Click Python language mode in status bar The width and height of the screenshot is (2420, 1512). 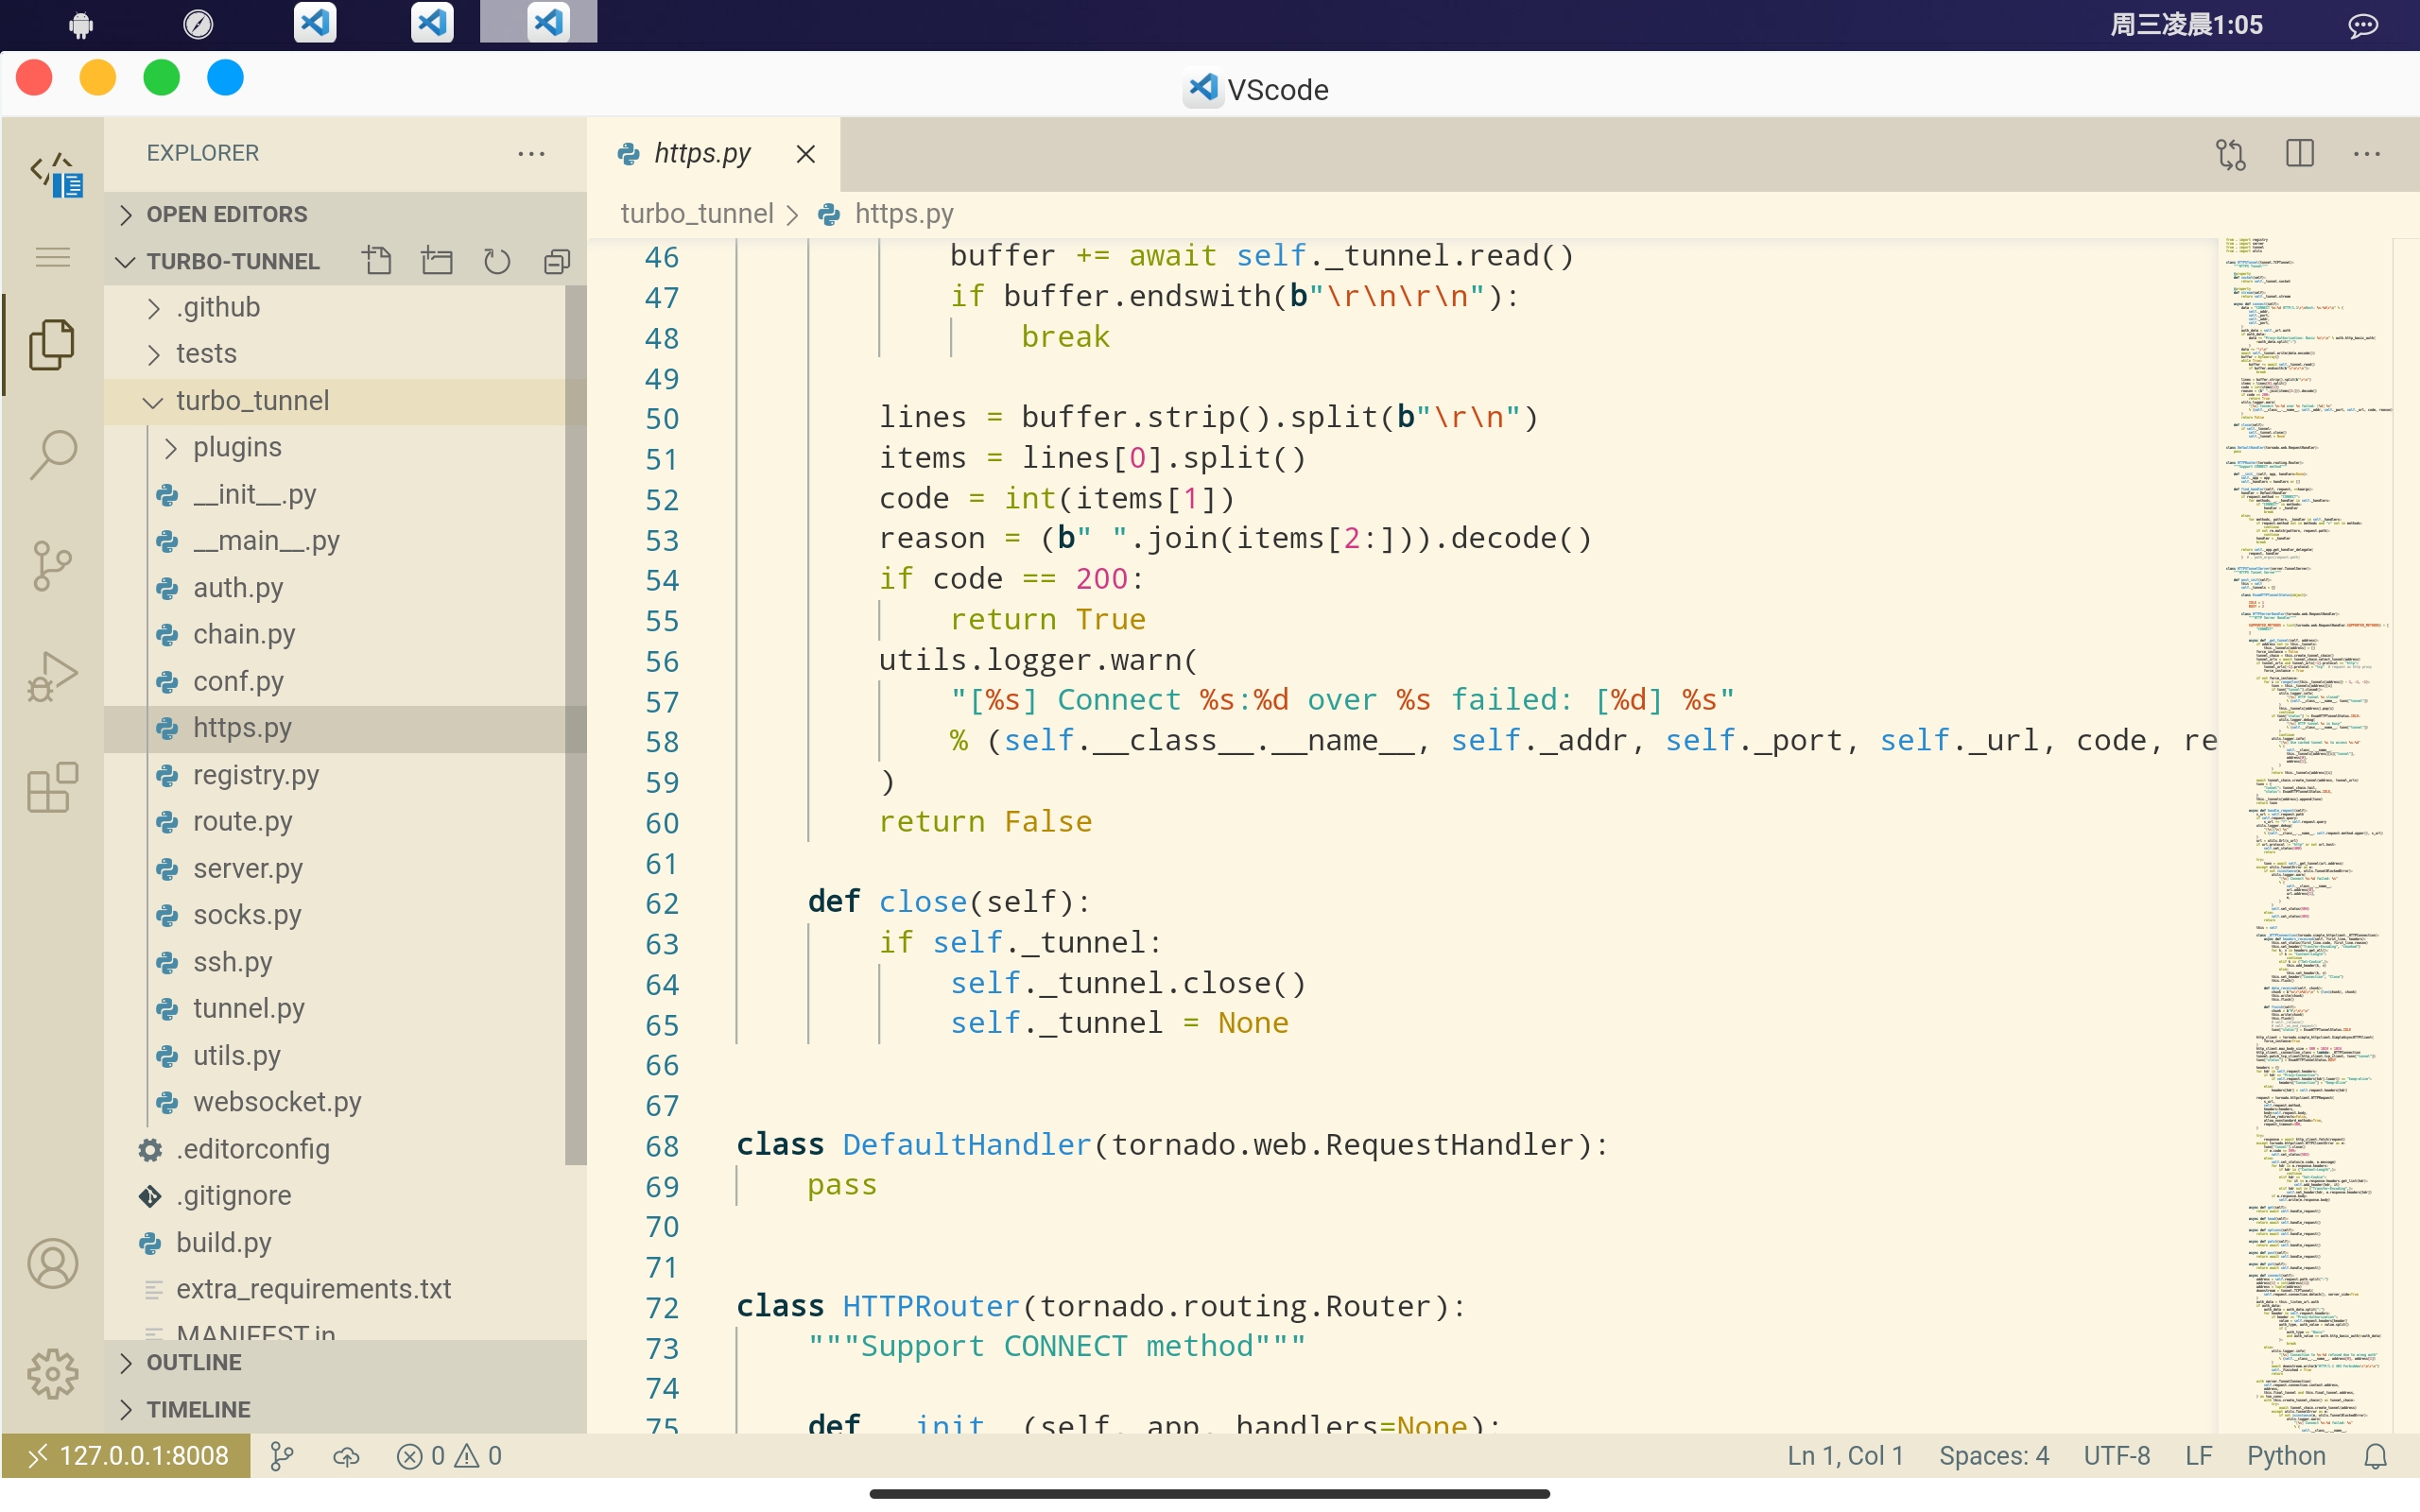pos(2286,1456)
